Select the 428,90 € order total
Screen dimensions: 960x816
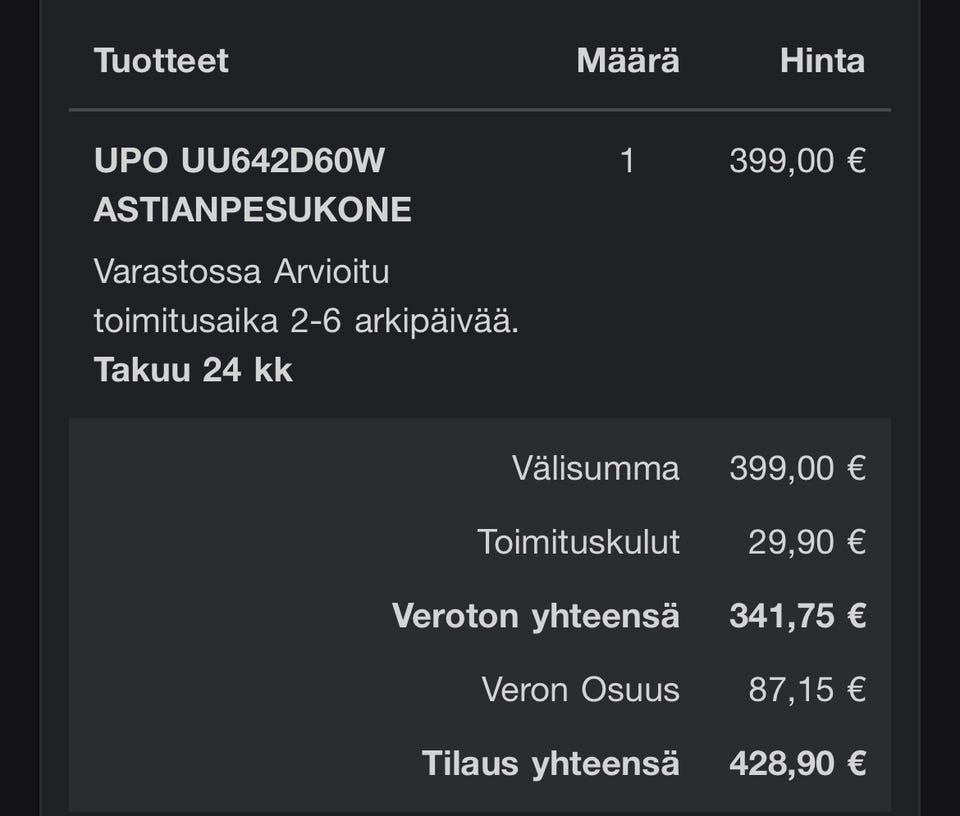(x=797, y=764)
